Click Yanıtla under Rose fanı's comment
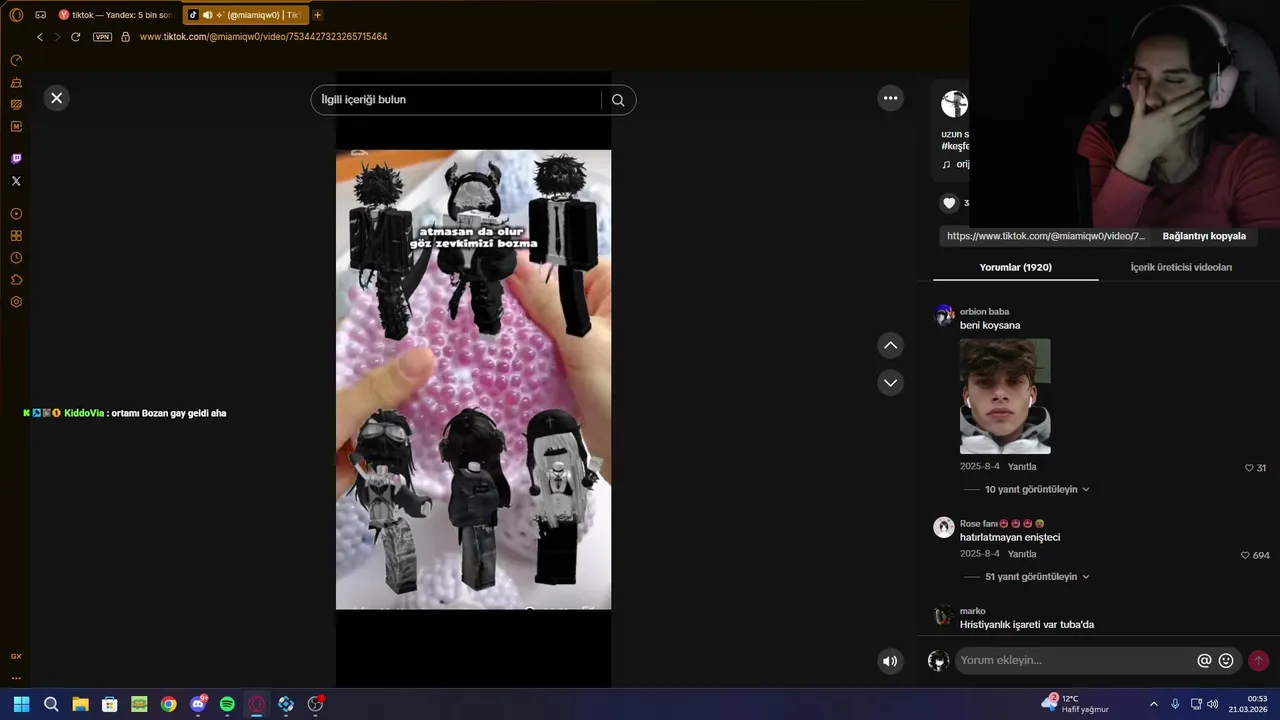The height and width of the screenshot is (720, 1280). tap(1022, 554)
